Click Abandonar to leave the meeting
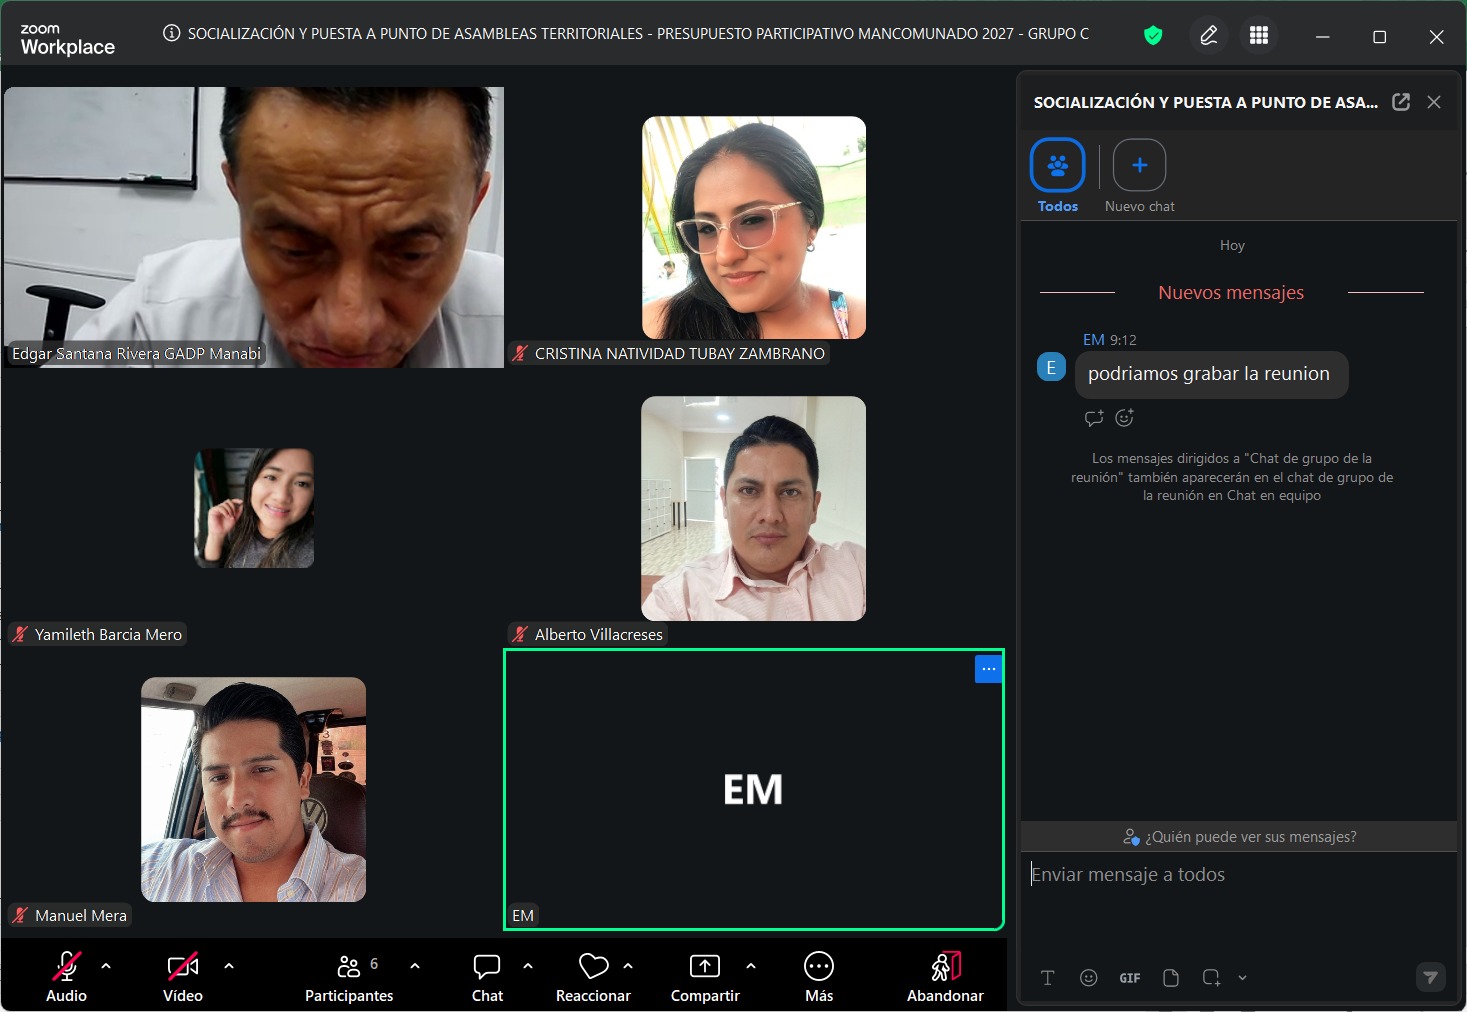This screenshot has height=1012, width=1467. coord(944,976)
